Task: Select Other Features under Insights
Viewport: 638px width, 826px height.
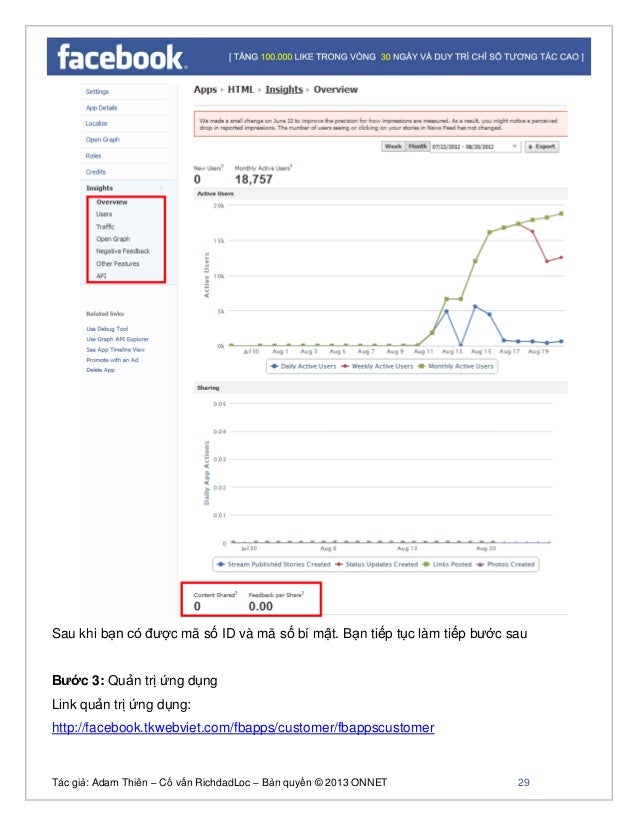Action: click(117, 263)
